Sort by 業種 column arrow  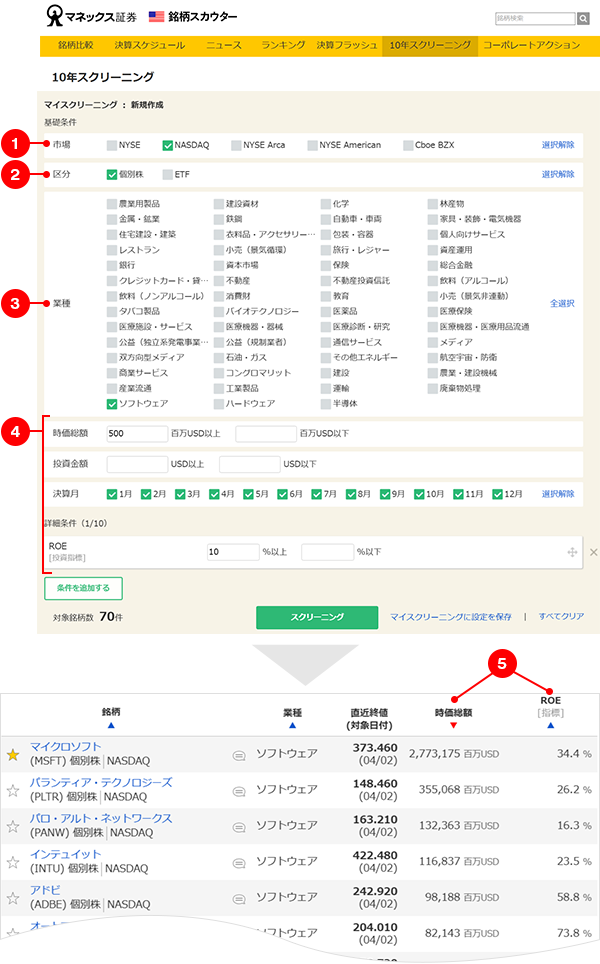[x=293, y=725]
